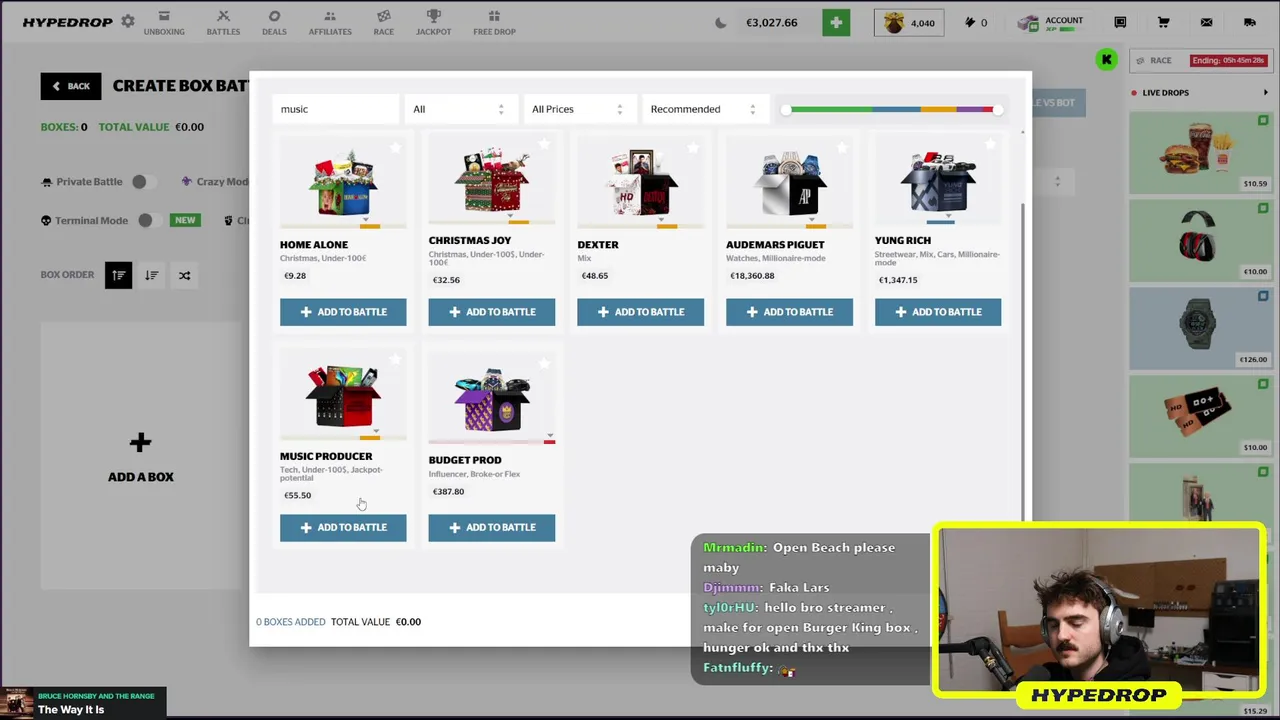
Task: Click 'The Way It Is' now-playing track
Action: 71,710
